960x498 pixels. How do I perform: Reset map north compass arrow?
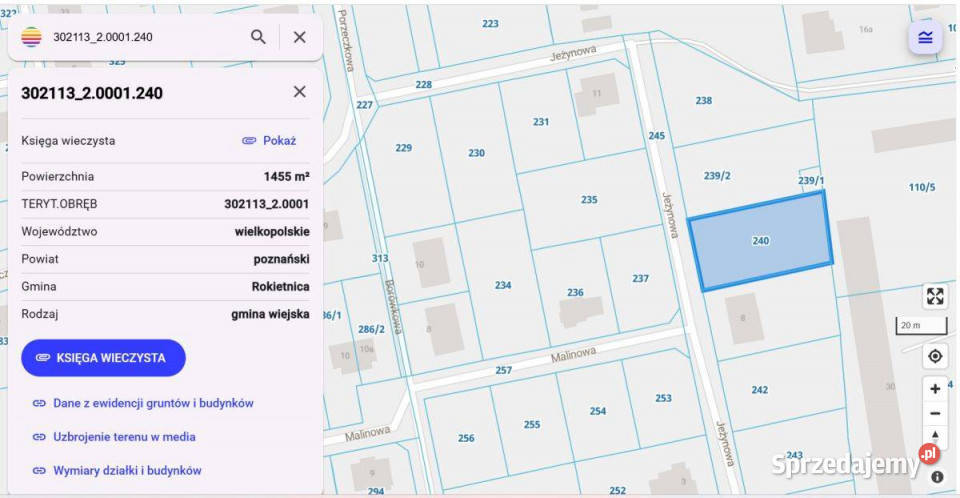pos(935,436)
